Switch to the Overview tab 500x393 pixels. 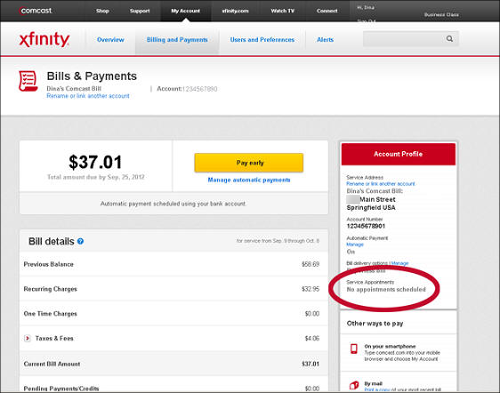pos(111,40)
